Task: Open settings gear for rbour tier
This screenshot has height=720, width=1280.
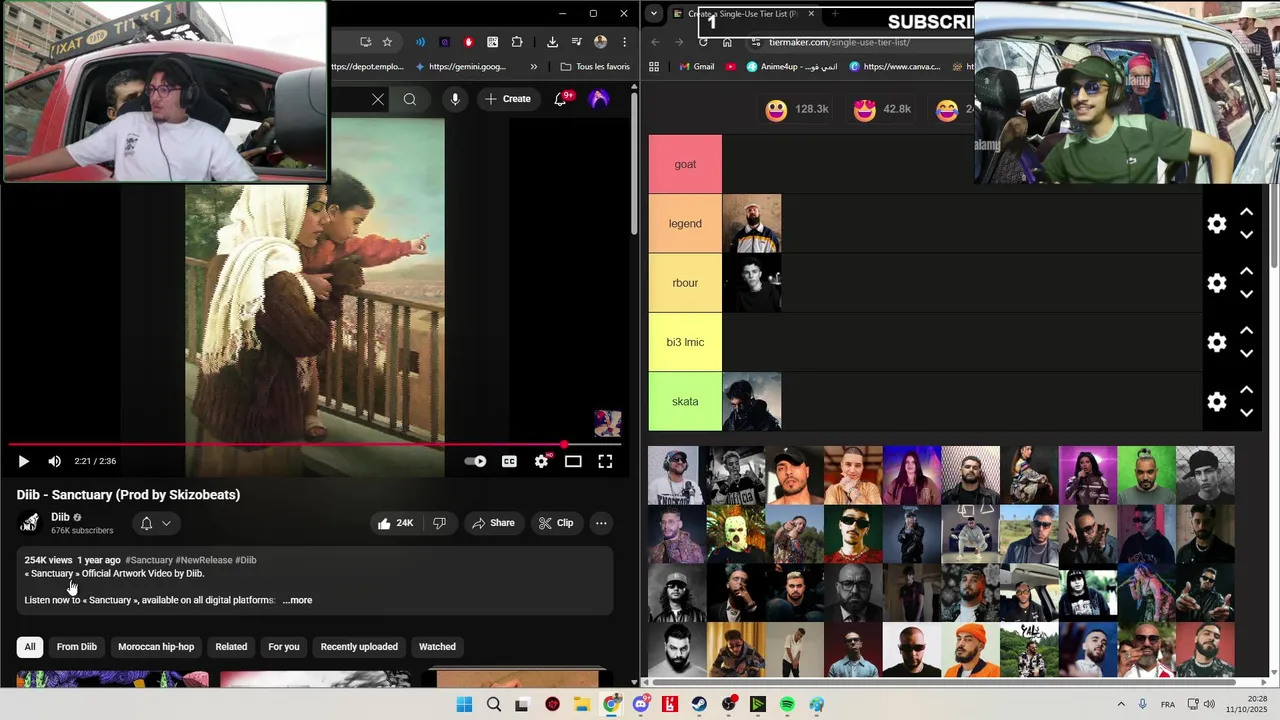Action: coord(1217,283)
